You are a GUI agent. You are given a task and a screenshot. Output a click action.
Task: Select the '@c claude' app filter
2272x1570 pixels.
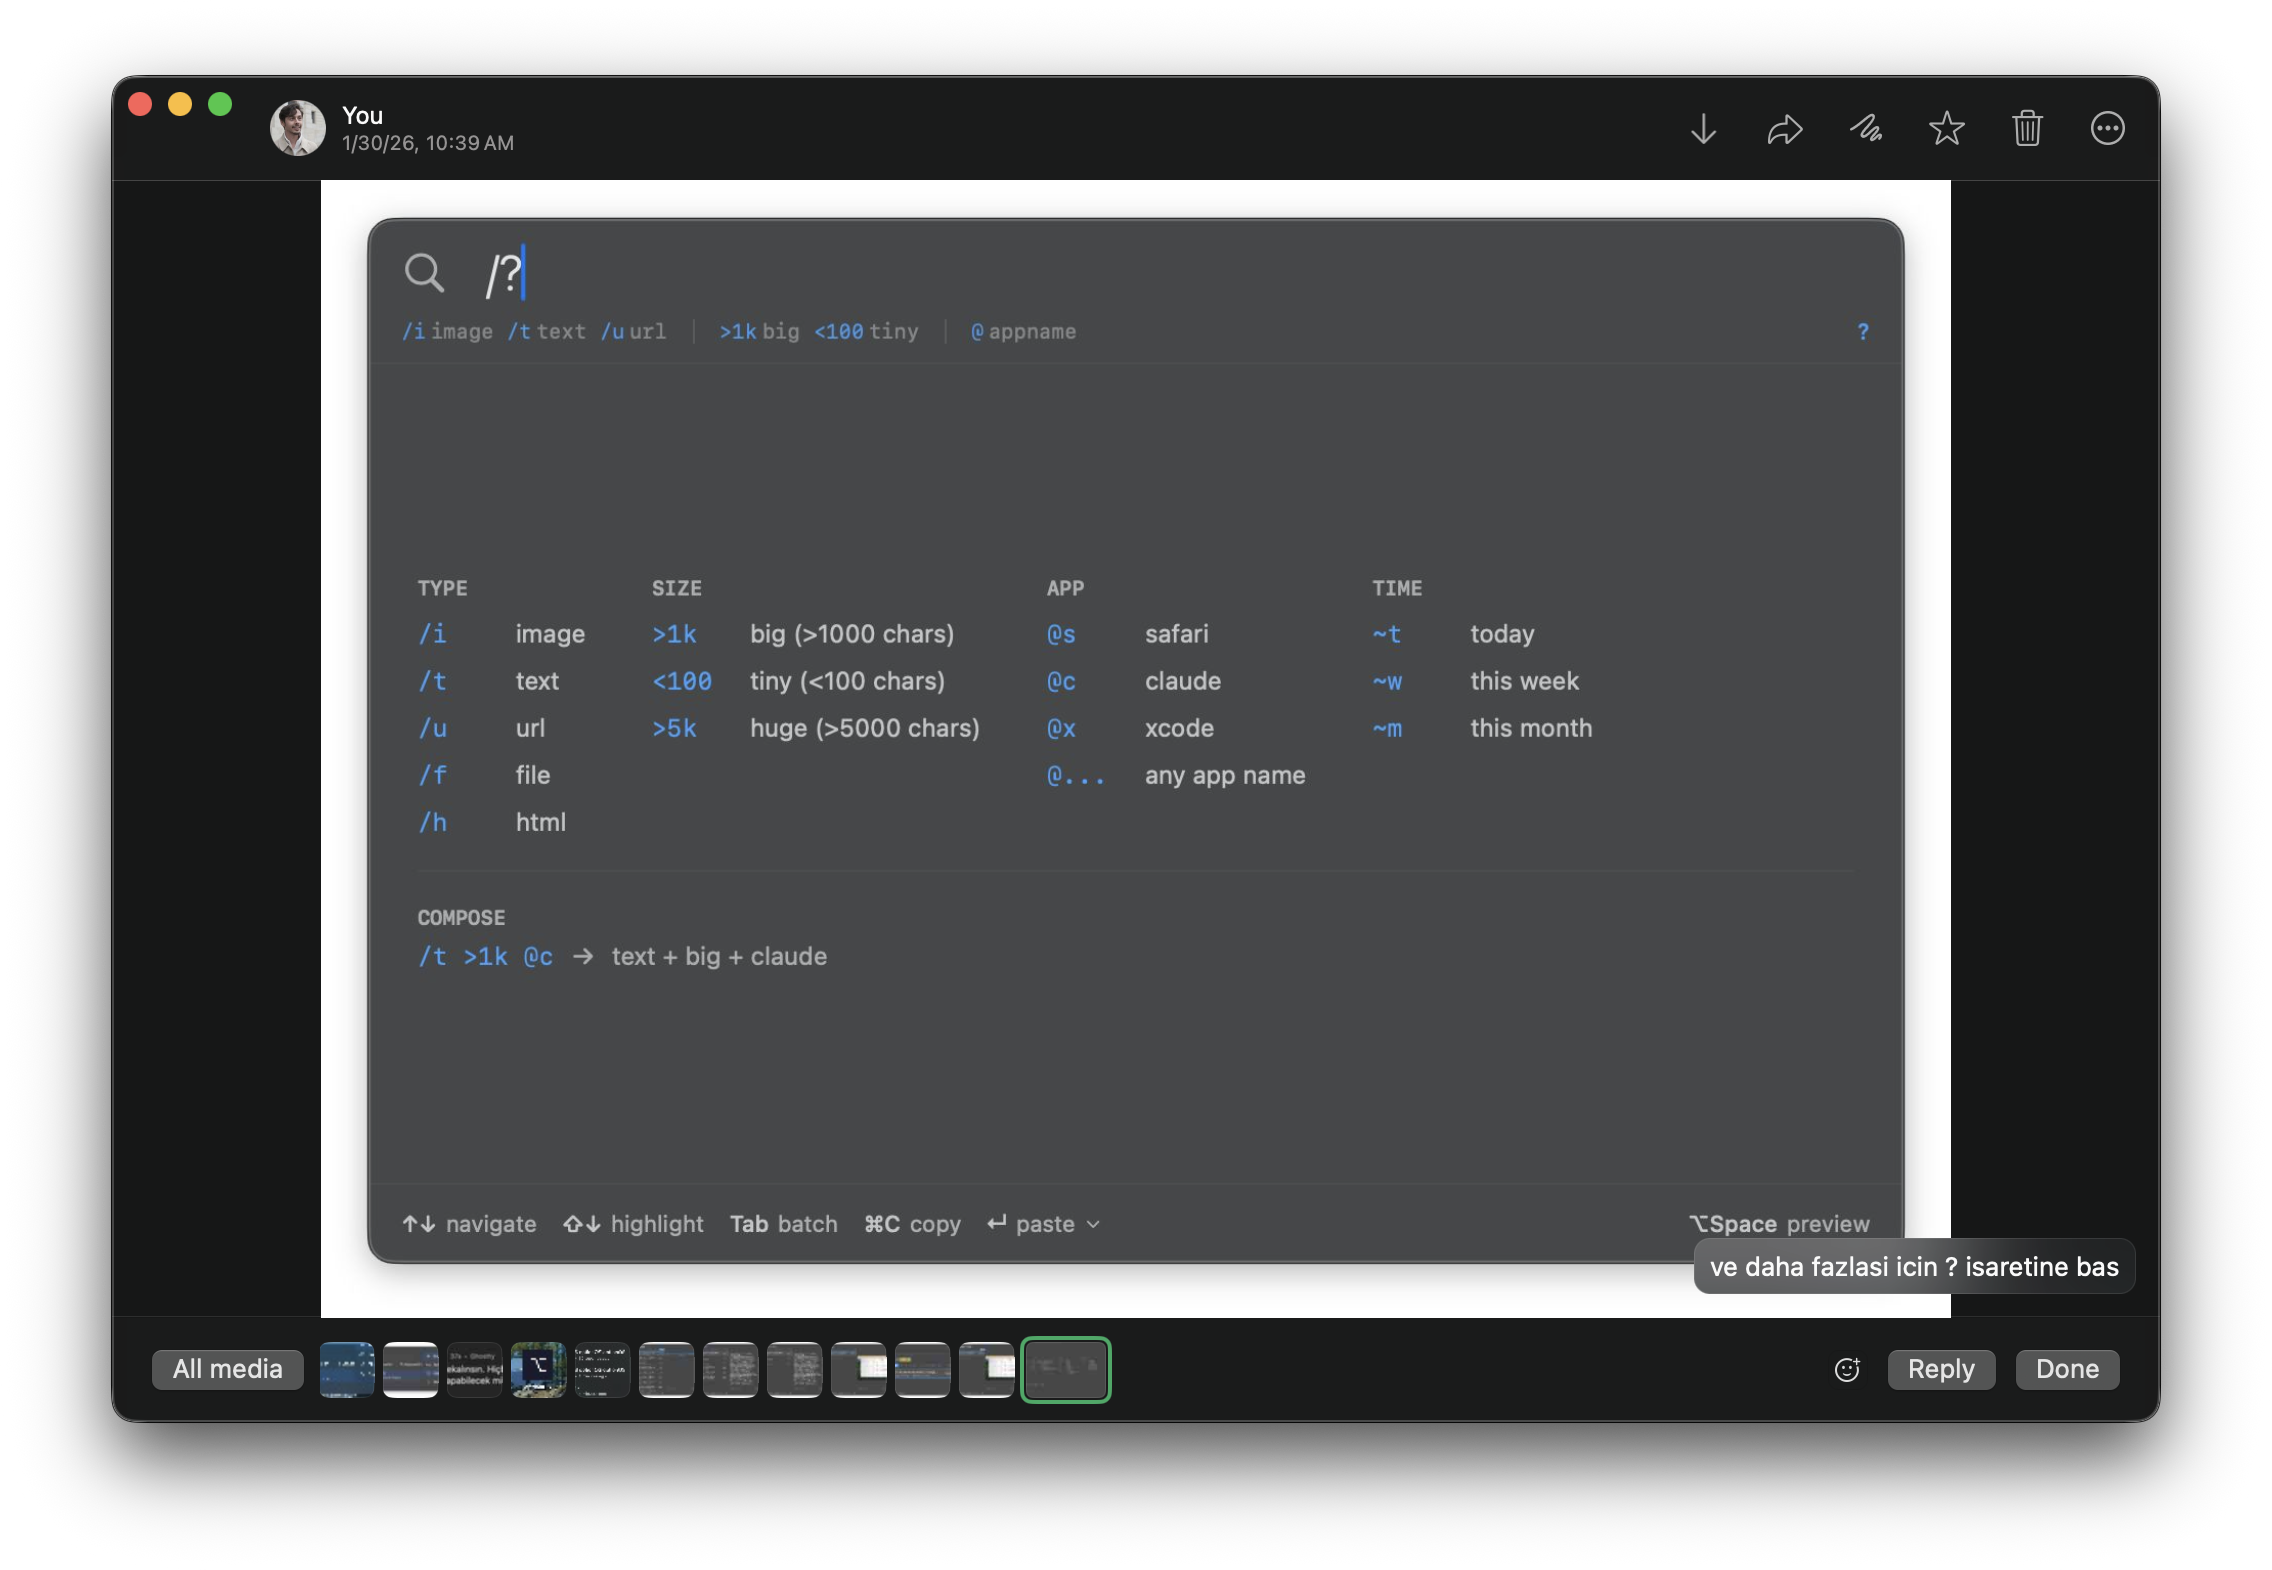[x=1062, y=681]
